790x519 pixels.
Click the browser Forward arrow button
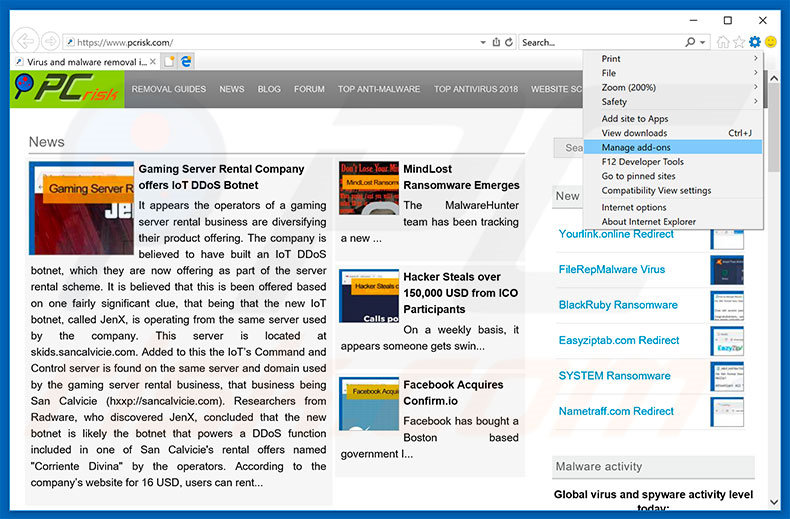click(x=50, y=41)
